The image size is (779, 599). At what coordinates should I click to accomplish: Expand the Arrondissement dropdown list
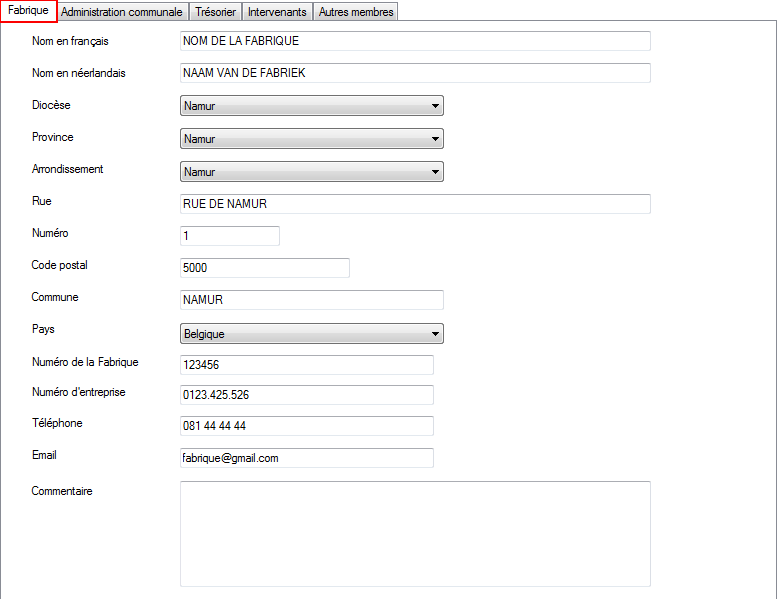click(312, 172)
